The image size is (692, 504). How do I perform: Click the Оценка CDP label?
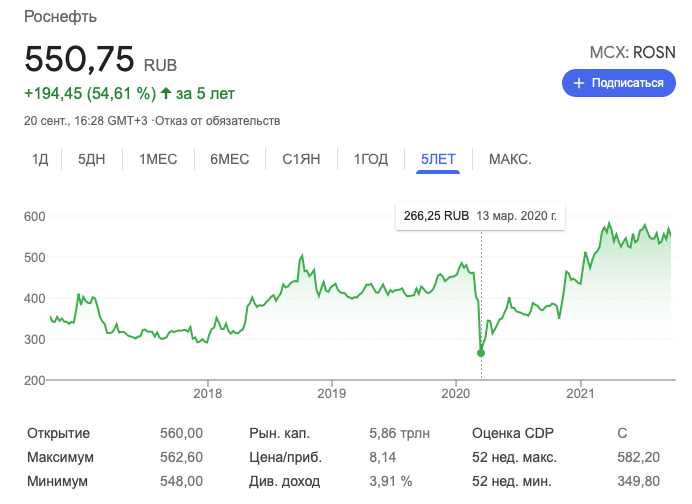513,433
